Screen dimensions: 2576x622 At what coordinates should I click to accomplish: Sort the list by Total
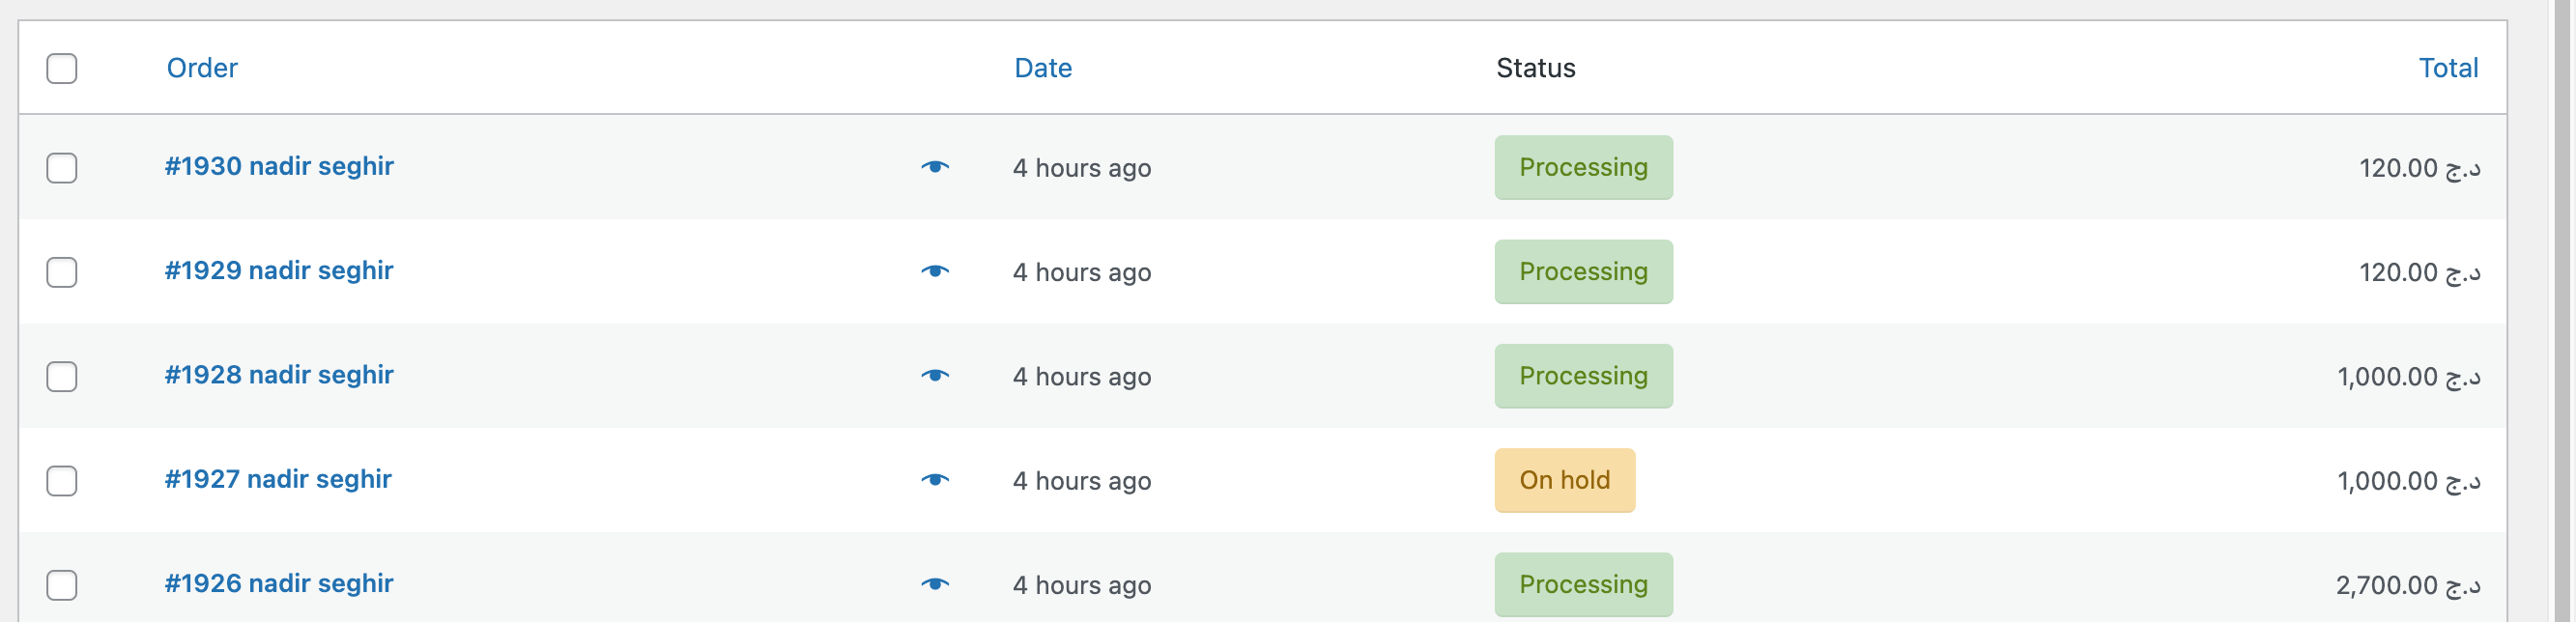pos(2448,67)
